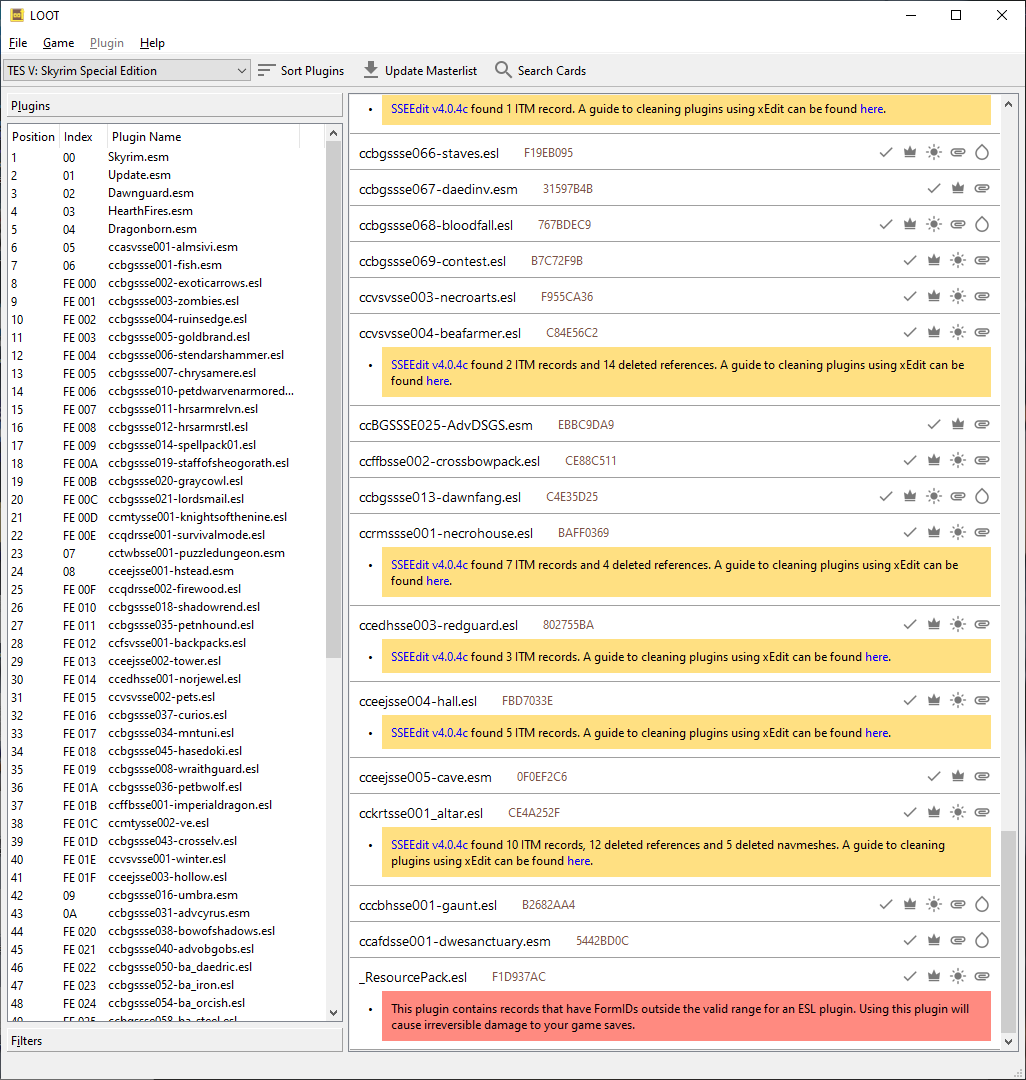Click the checkmark icon on cceejsse005-cave.esm card
The width and height of the screenshot is (1026, 1080).
(934, 777)
